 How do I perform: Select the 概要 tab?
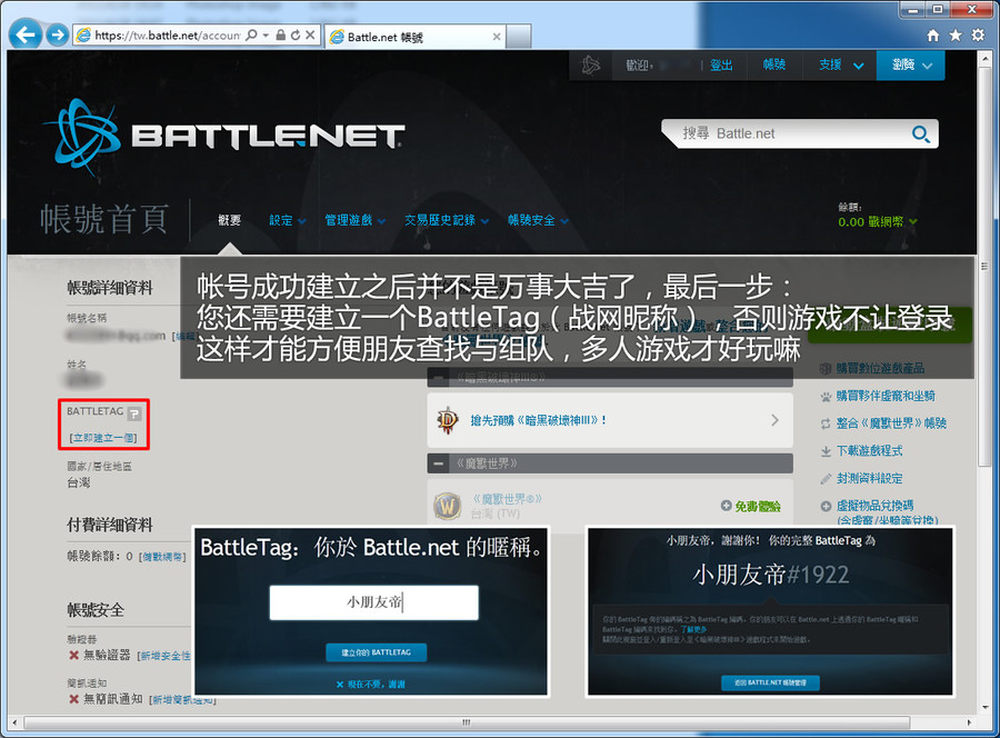click(230, 220)
